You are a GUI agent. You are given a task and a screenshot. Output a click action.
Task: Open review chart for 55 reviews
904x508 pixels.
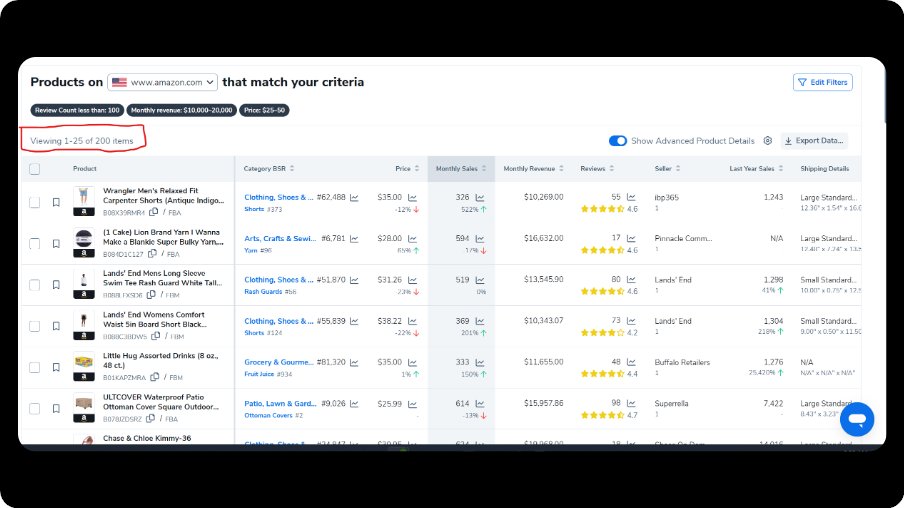coord(631,197)
